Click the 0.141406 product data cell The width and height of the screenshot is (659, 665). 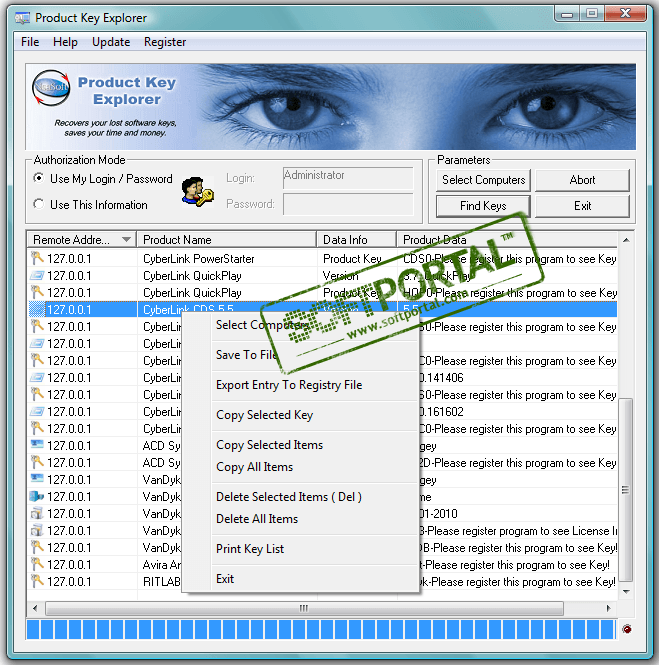518,377
